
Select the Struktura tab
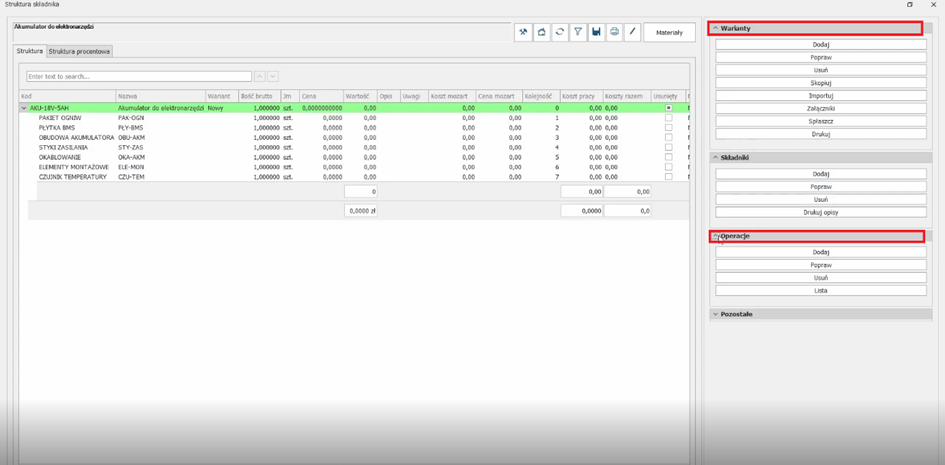(x=29, y=51)
